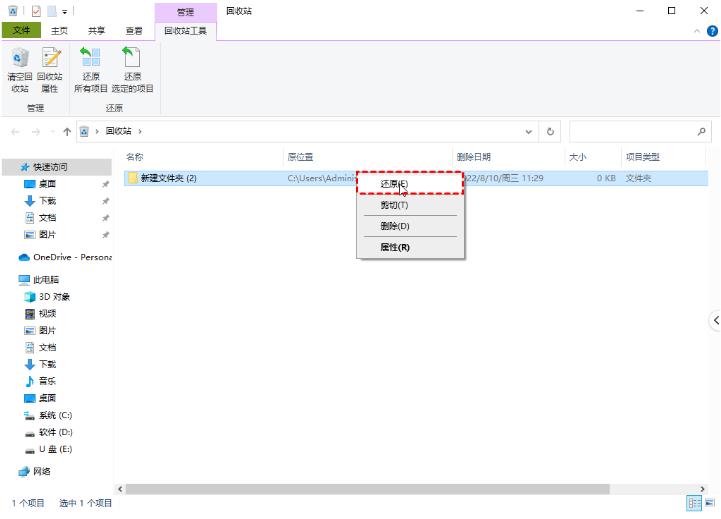Click the side-panel arrow at right window edge
Viewport: 721px width, 519px height.
[715, 320]
